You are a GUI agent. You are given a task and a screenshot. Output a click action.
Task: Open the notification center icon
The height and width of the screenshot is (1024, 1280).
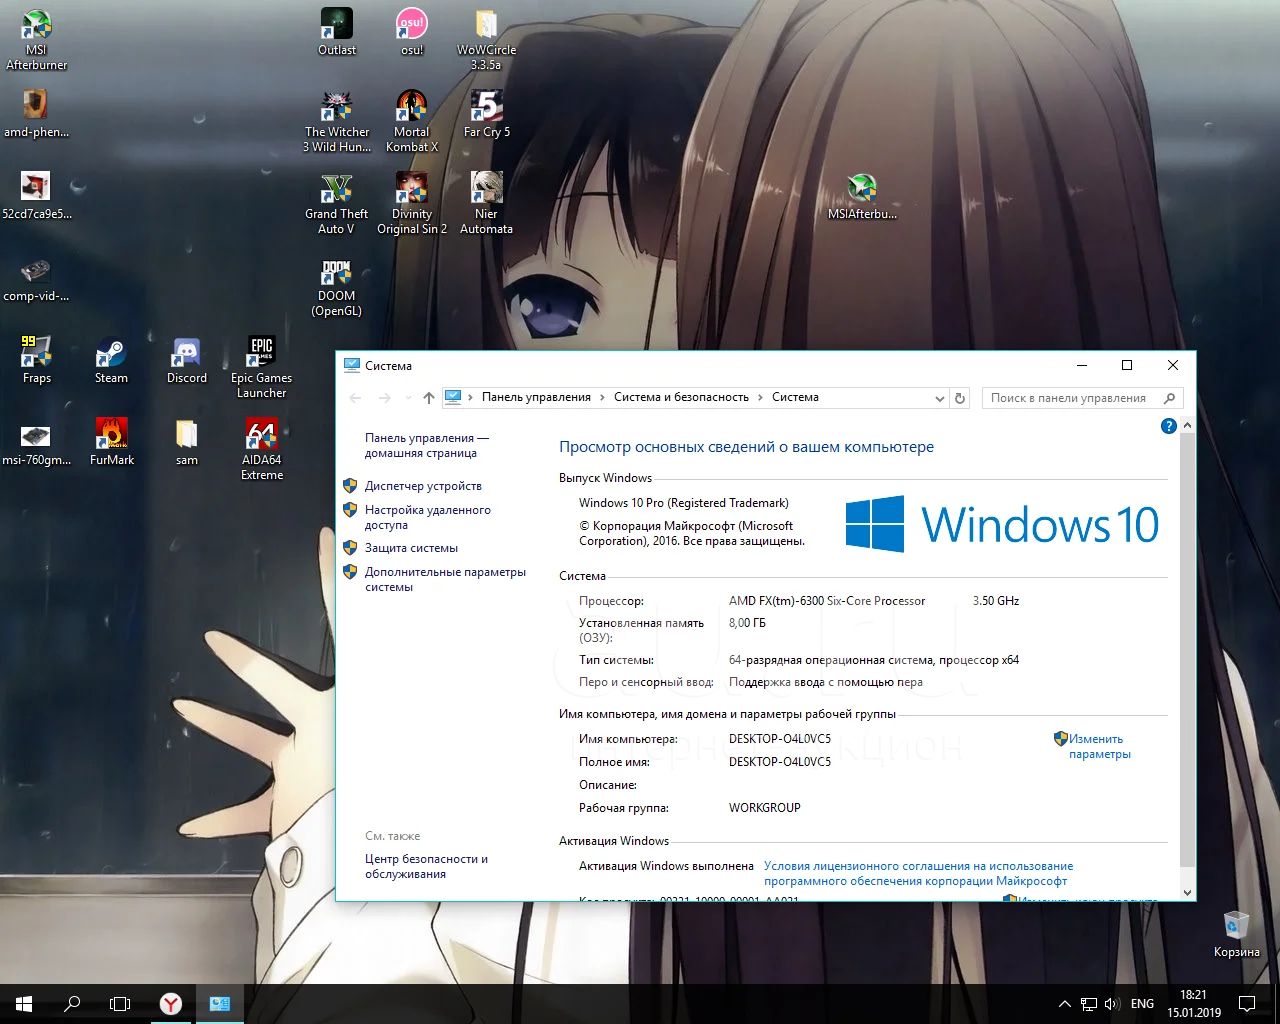[x=1247, y=1003]
